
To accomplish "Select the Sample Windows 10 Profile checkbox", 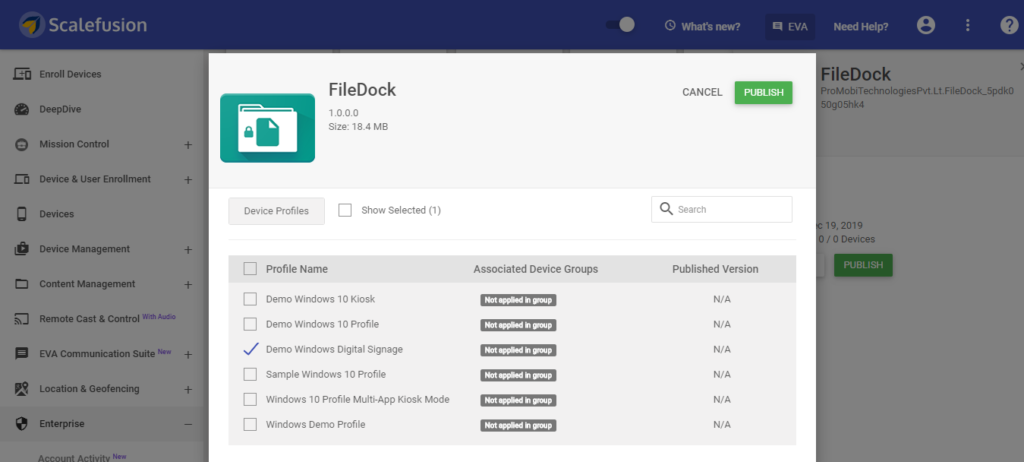I will tap(250, 374).
